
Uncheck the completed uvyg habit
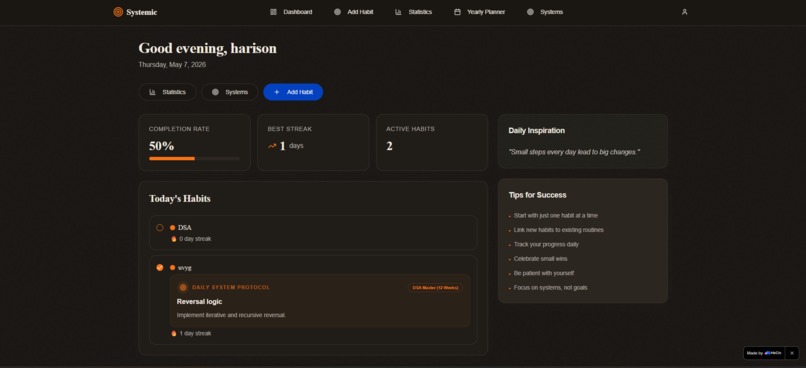[x=160, y=267]
